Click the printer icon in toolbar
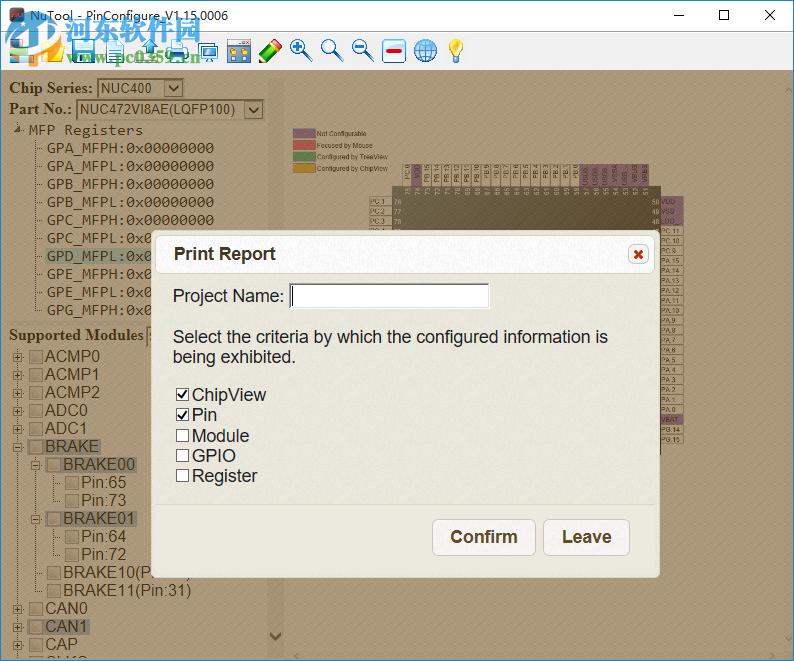794x661 pixels. (177, 51)
